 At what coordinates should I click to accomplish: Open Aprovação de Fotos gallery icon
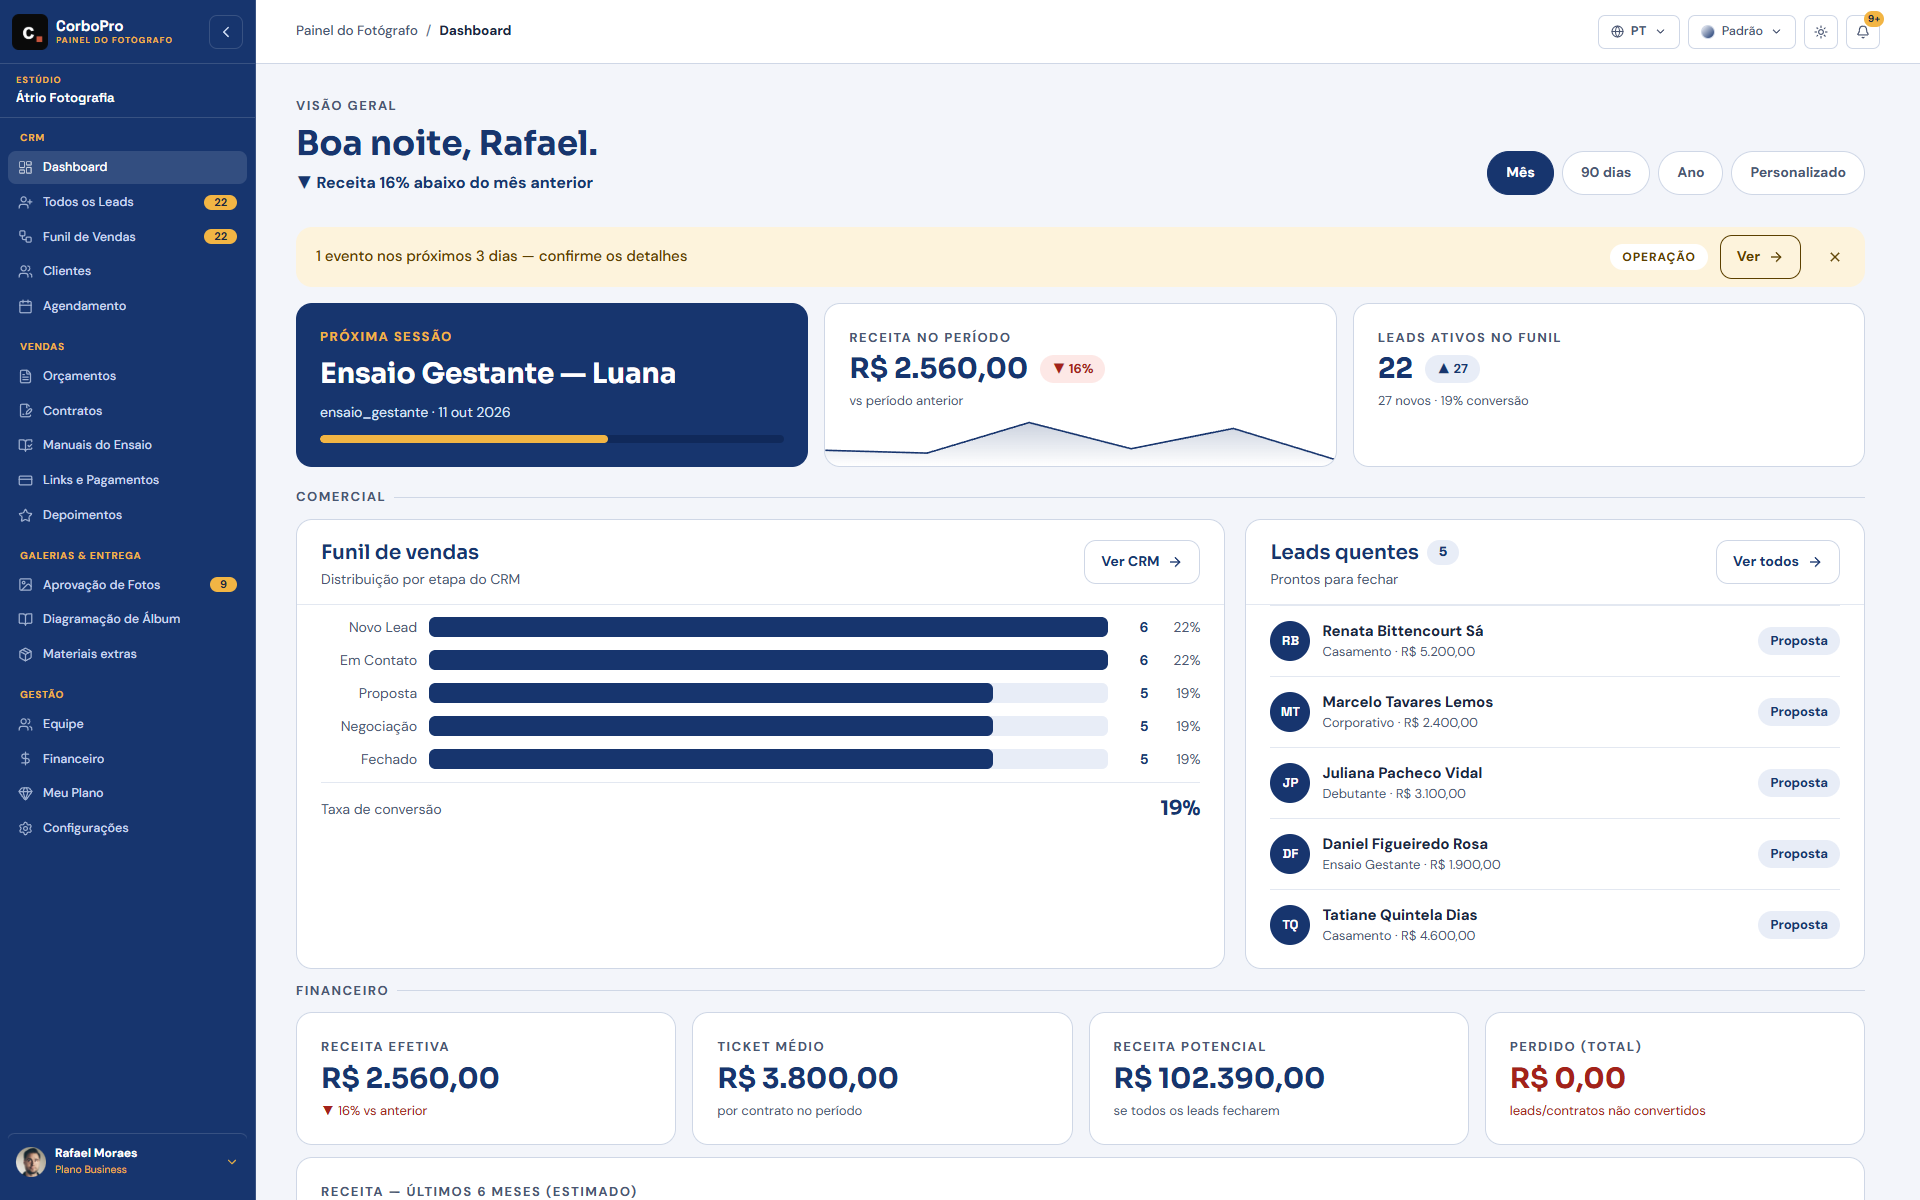point(26,585)
